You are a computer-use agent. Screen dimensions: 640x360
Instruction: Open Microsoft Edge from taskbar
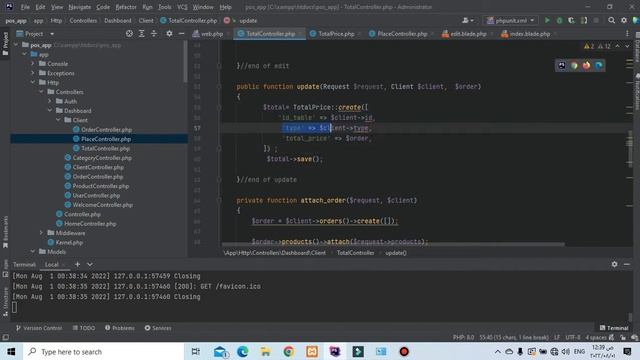point(242,351)
